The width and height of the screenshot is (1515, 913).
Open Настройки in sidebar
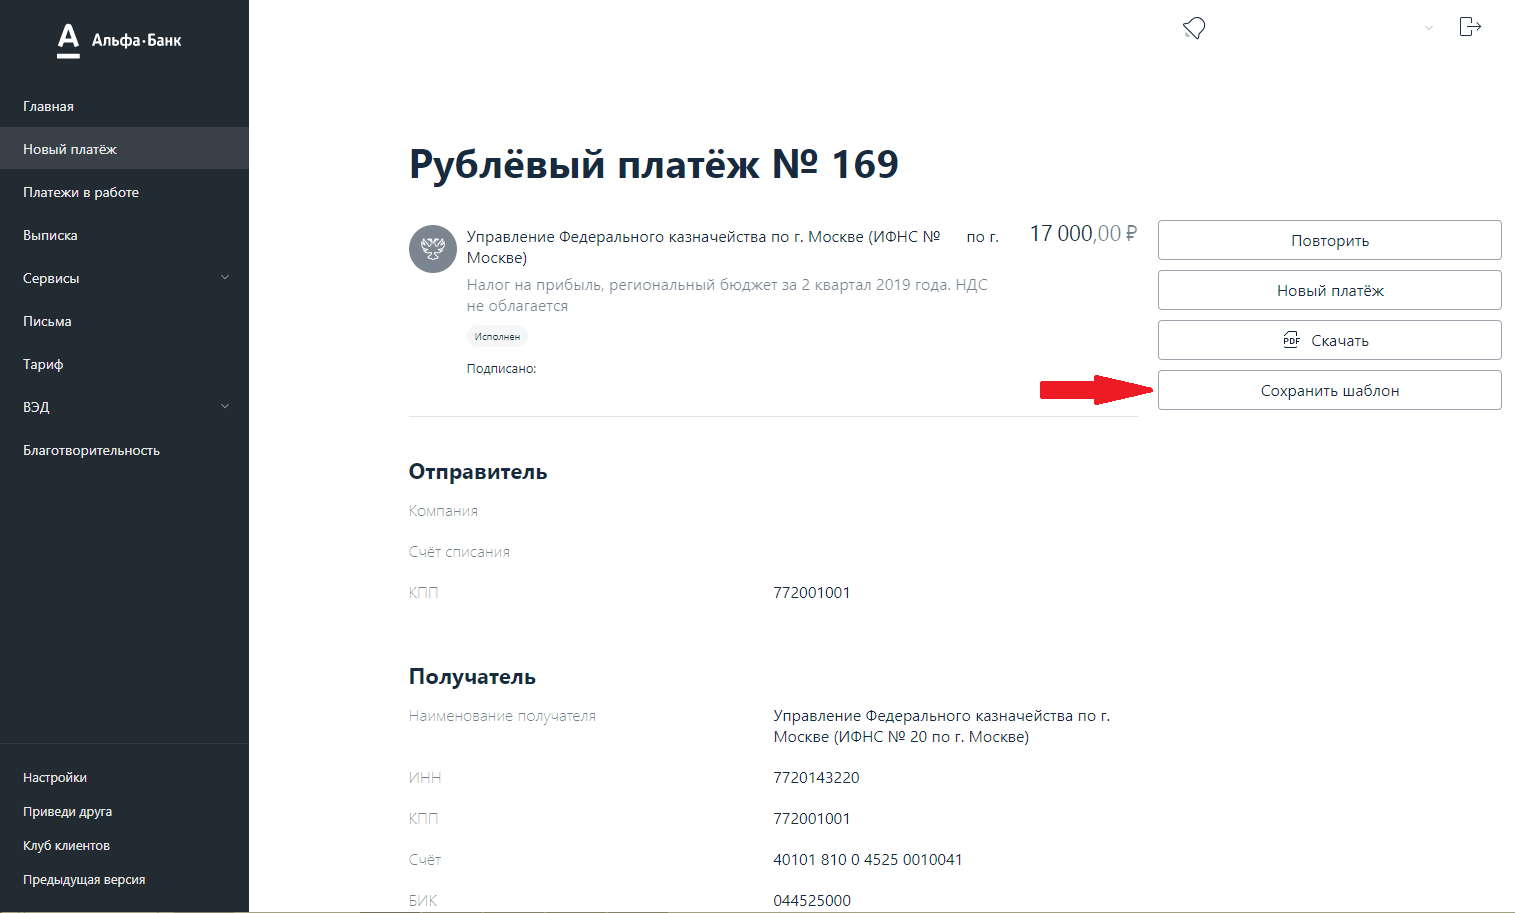55,777
